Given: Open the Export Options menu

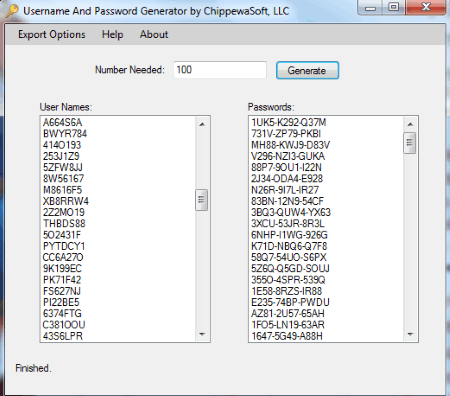Looking at the screenshot, I should coord(52,35).
